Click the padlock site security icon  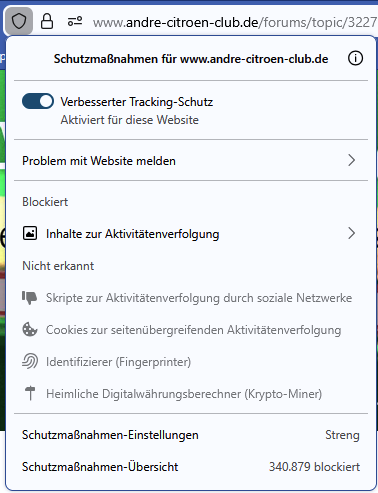pyautogui.click(x=47, y=22)
